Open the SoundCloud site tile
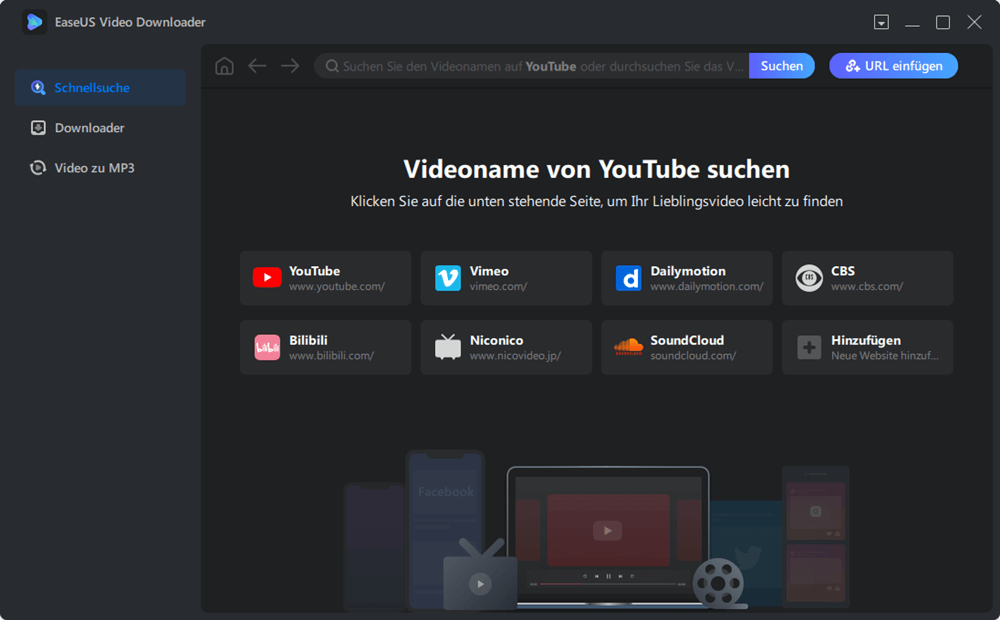 pyautogui.click(x=687, y=347)
